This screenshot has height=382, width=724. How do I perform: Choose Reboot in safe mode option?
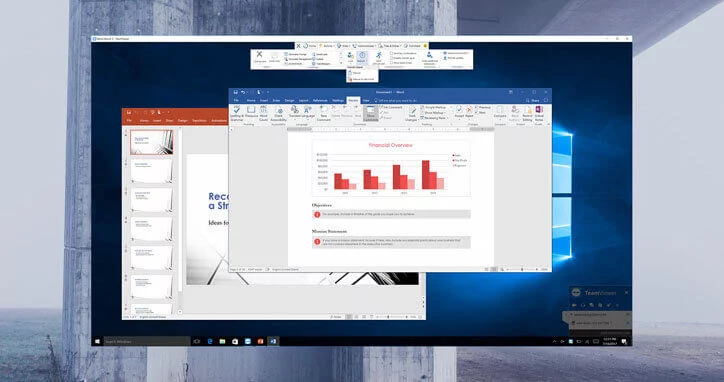[x=363, y=79]
